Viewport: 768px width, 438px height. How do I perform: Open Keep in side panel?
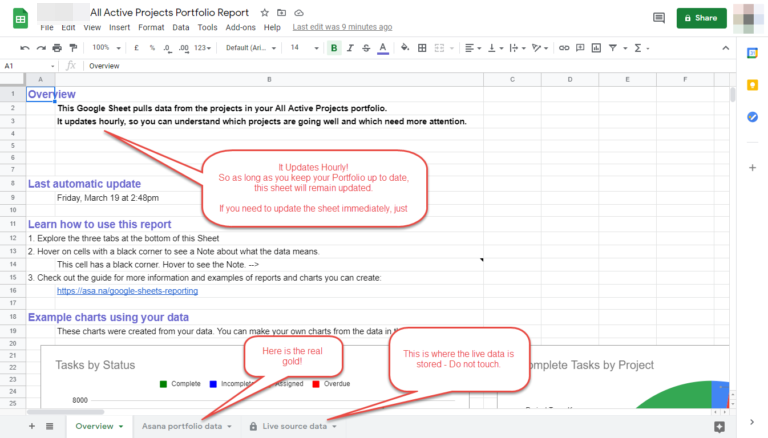pyautogui.click(x=752, y=85)
